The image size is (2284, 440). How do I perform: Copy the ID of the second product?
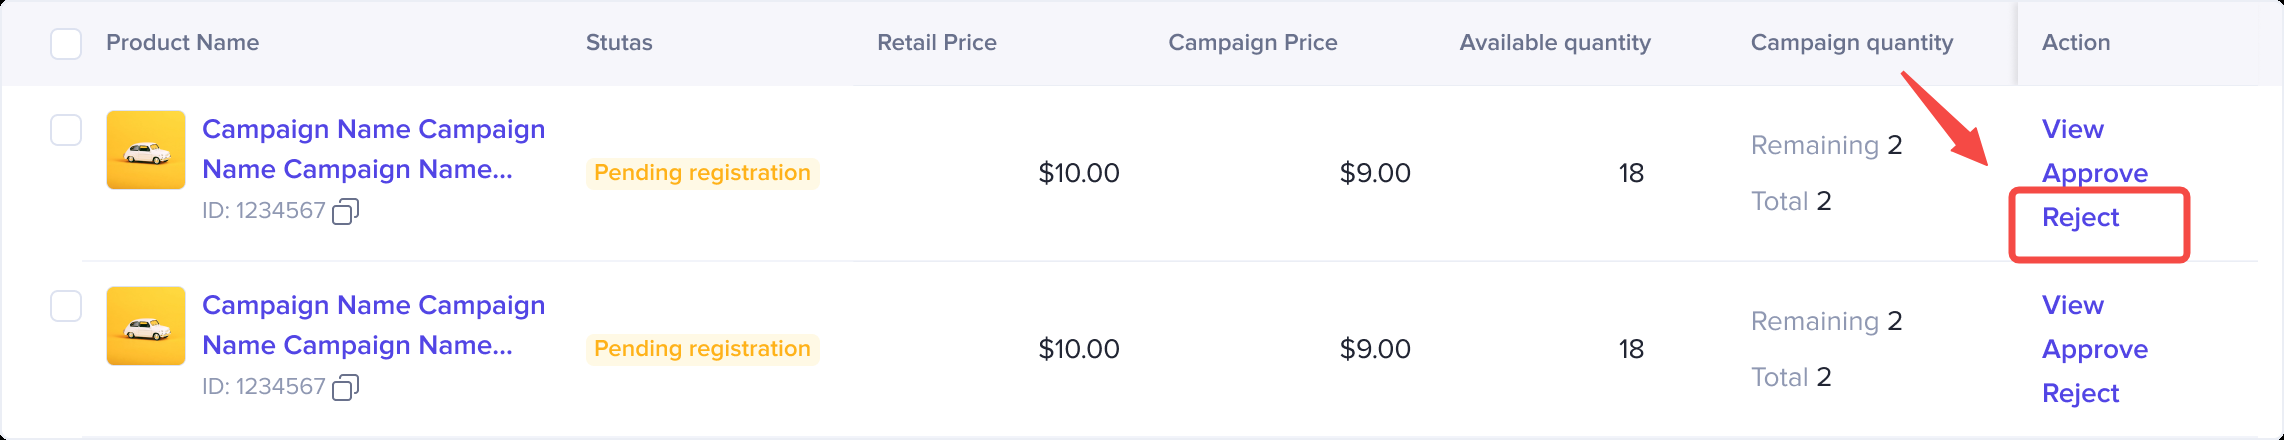tap(345, 387)
